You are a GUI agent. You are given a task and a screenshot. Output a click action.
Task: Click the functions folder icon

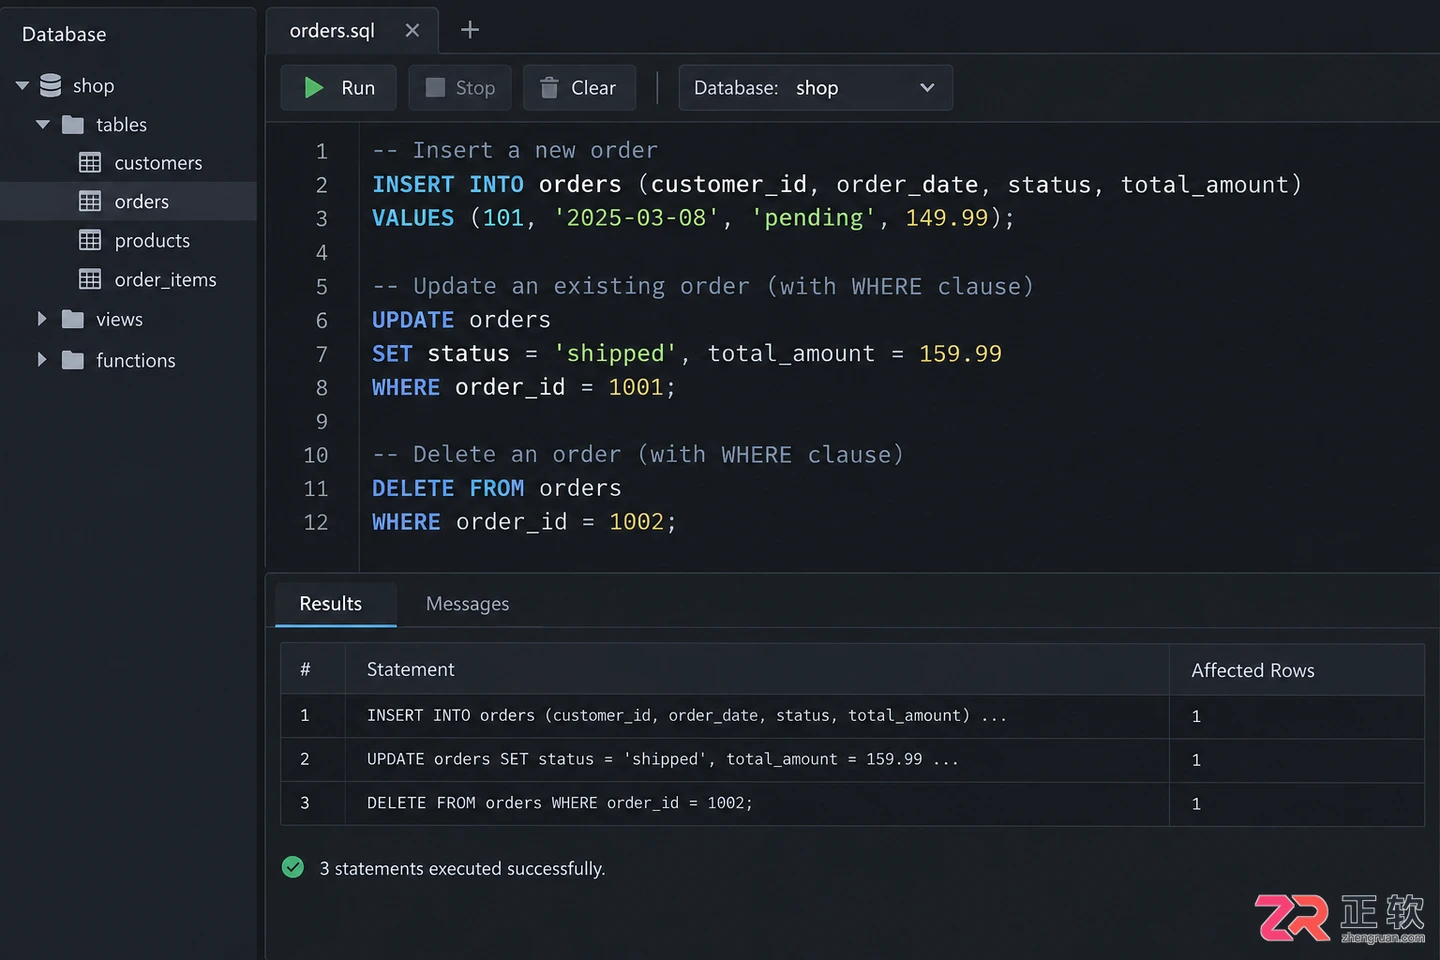click(73, 360)
